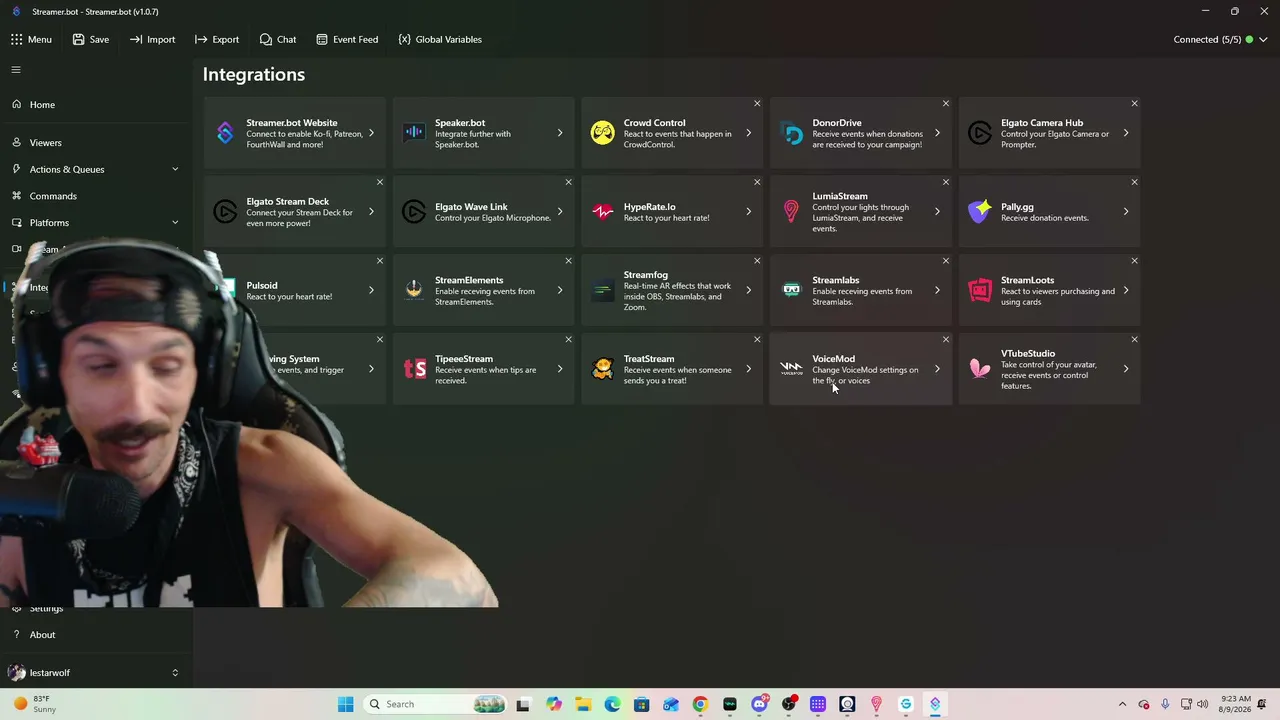Image resolution: width=1280 pixels, height=720 pixels.
Task: Click Import in the top toolbar
Action: (x=152, y=39)
